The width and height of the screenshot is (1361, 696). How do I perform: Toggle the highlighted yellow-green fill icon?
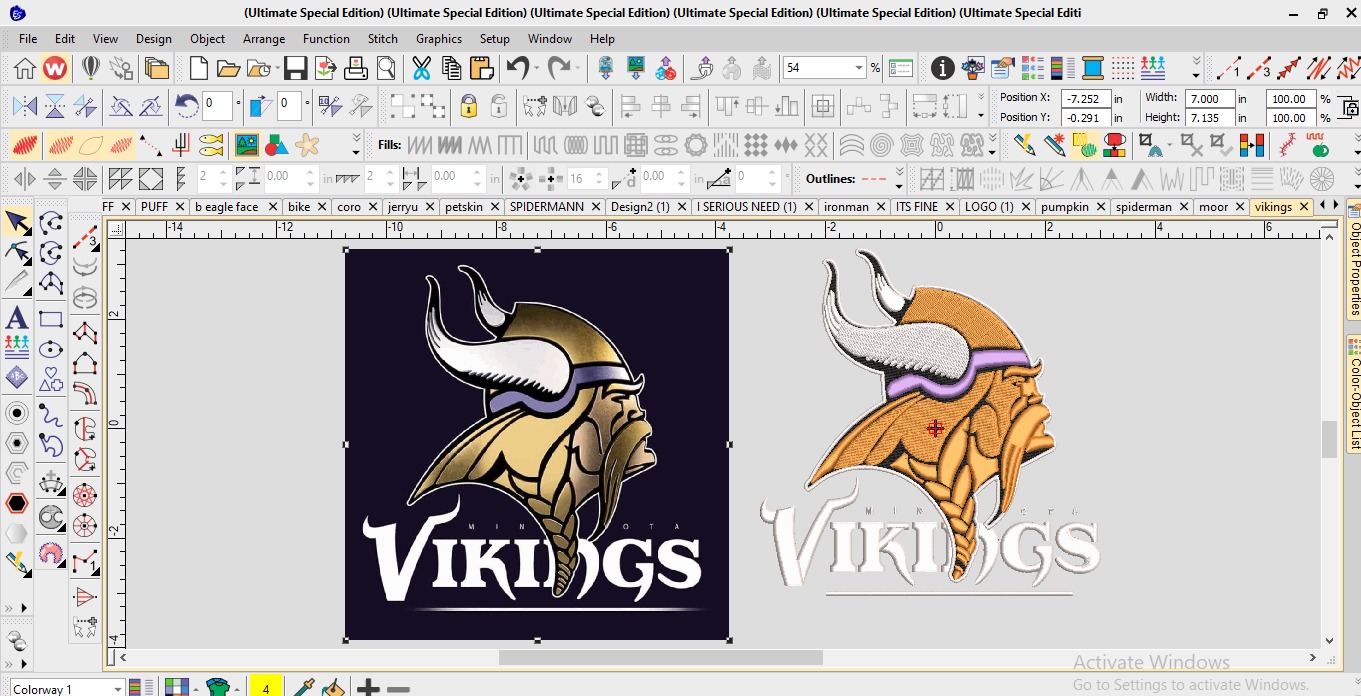pyautogui.click(x=1085, y=145)
